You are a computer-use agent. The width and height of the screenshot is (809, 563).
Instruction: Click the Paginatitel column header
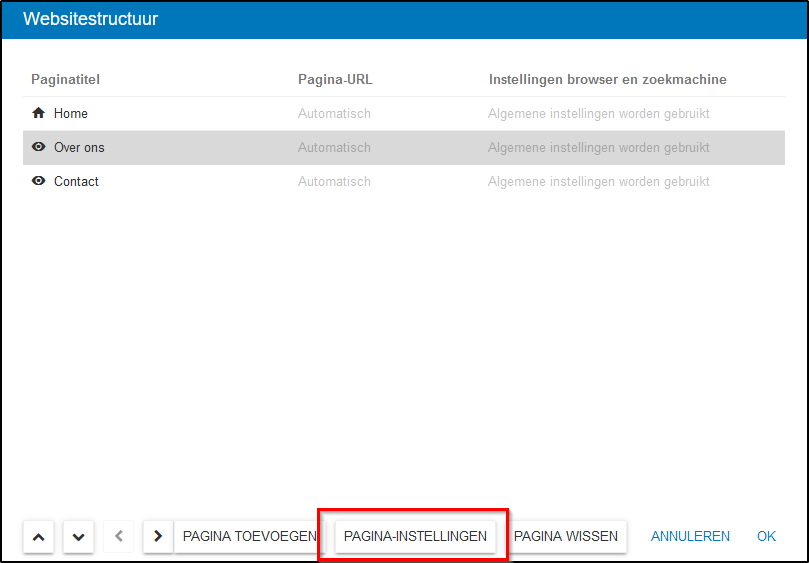pyautogui.click(x=66, y=79)
